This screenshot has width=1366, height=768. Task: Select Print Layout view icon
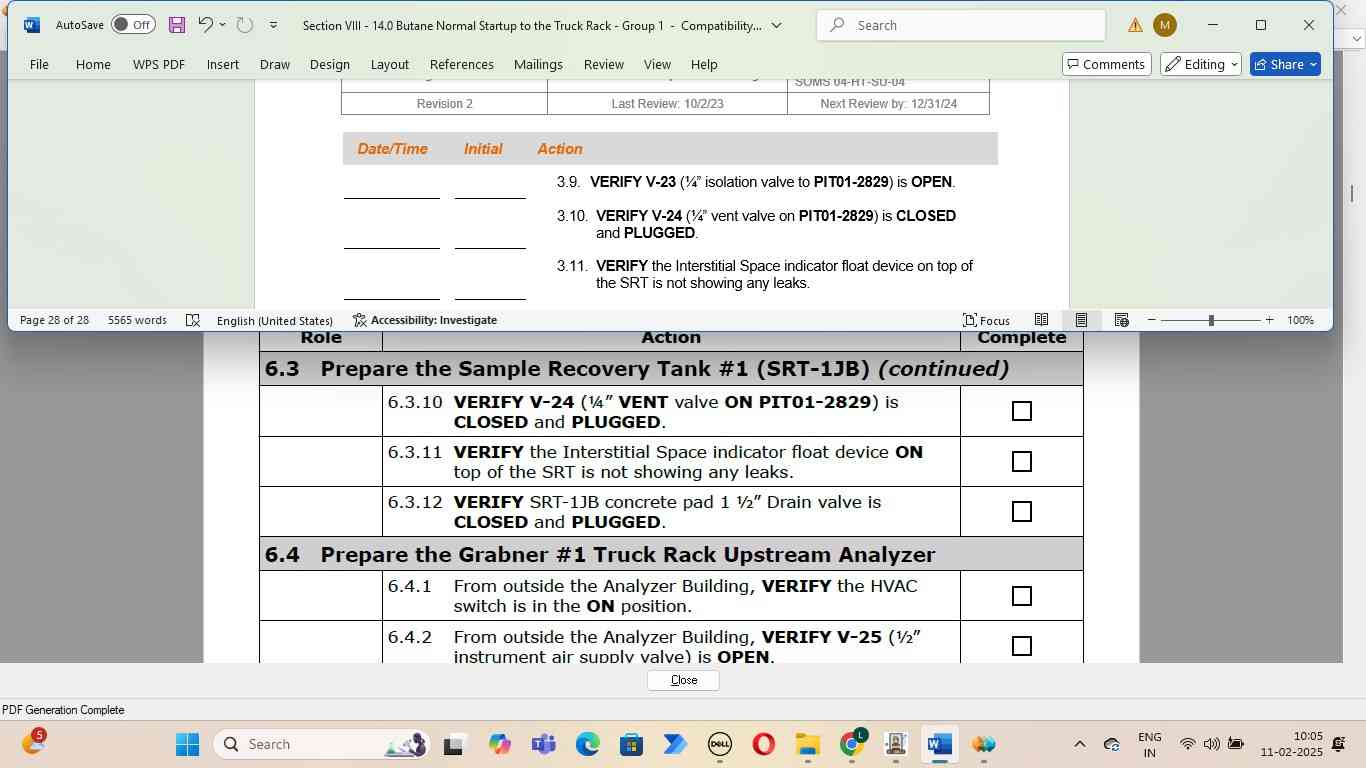[x=1081, y=320]
